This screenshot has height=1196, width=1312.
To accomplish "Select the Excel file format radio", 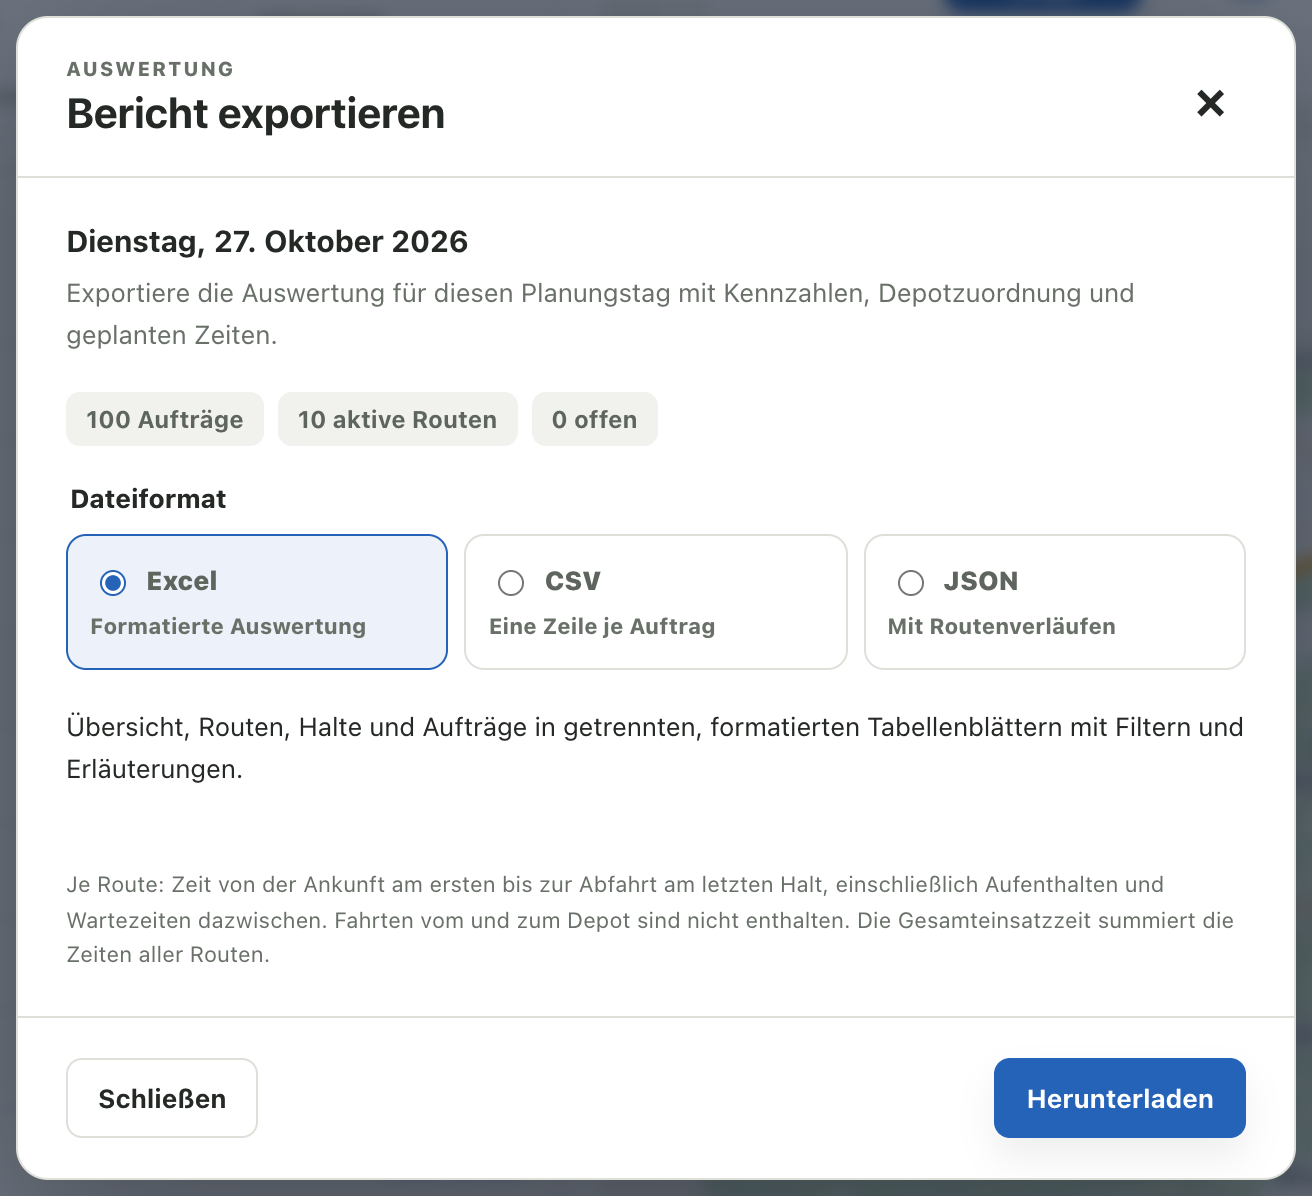I will pos(113,582).
